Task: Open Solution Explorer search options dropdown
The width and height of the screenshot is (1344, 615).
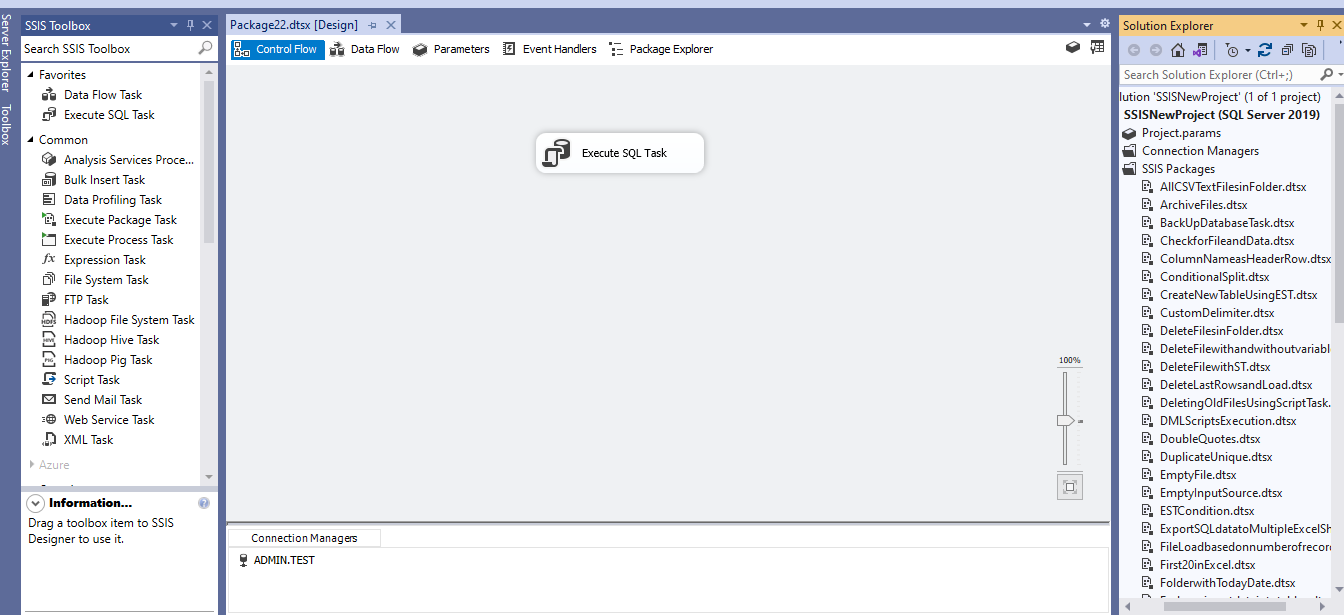Action: pyautogui.click(x=1338, y=74)
